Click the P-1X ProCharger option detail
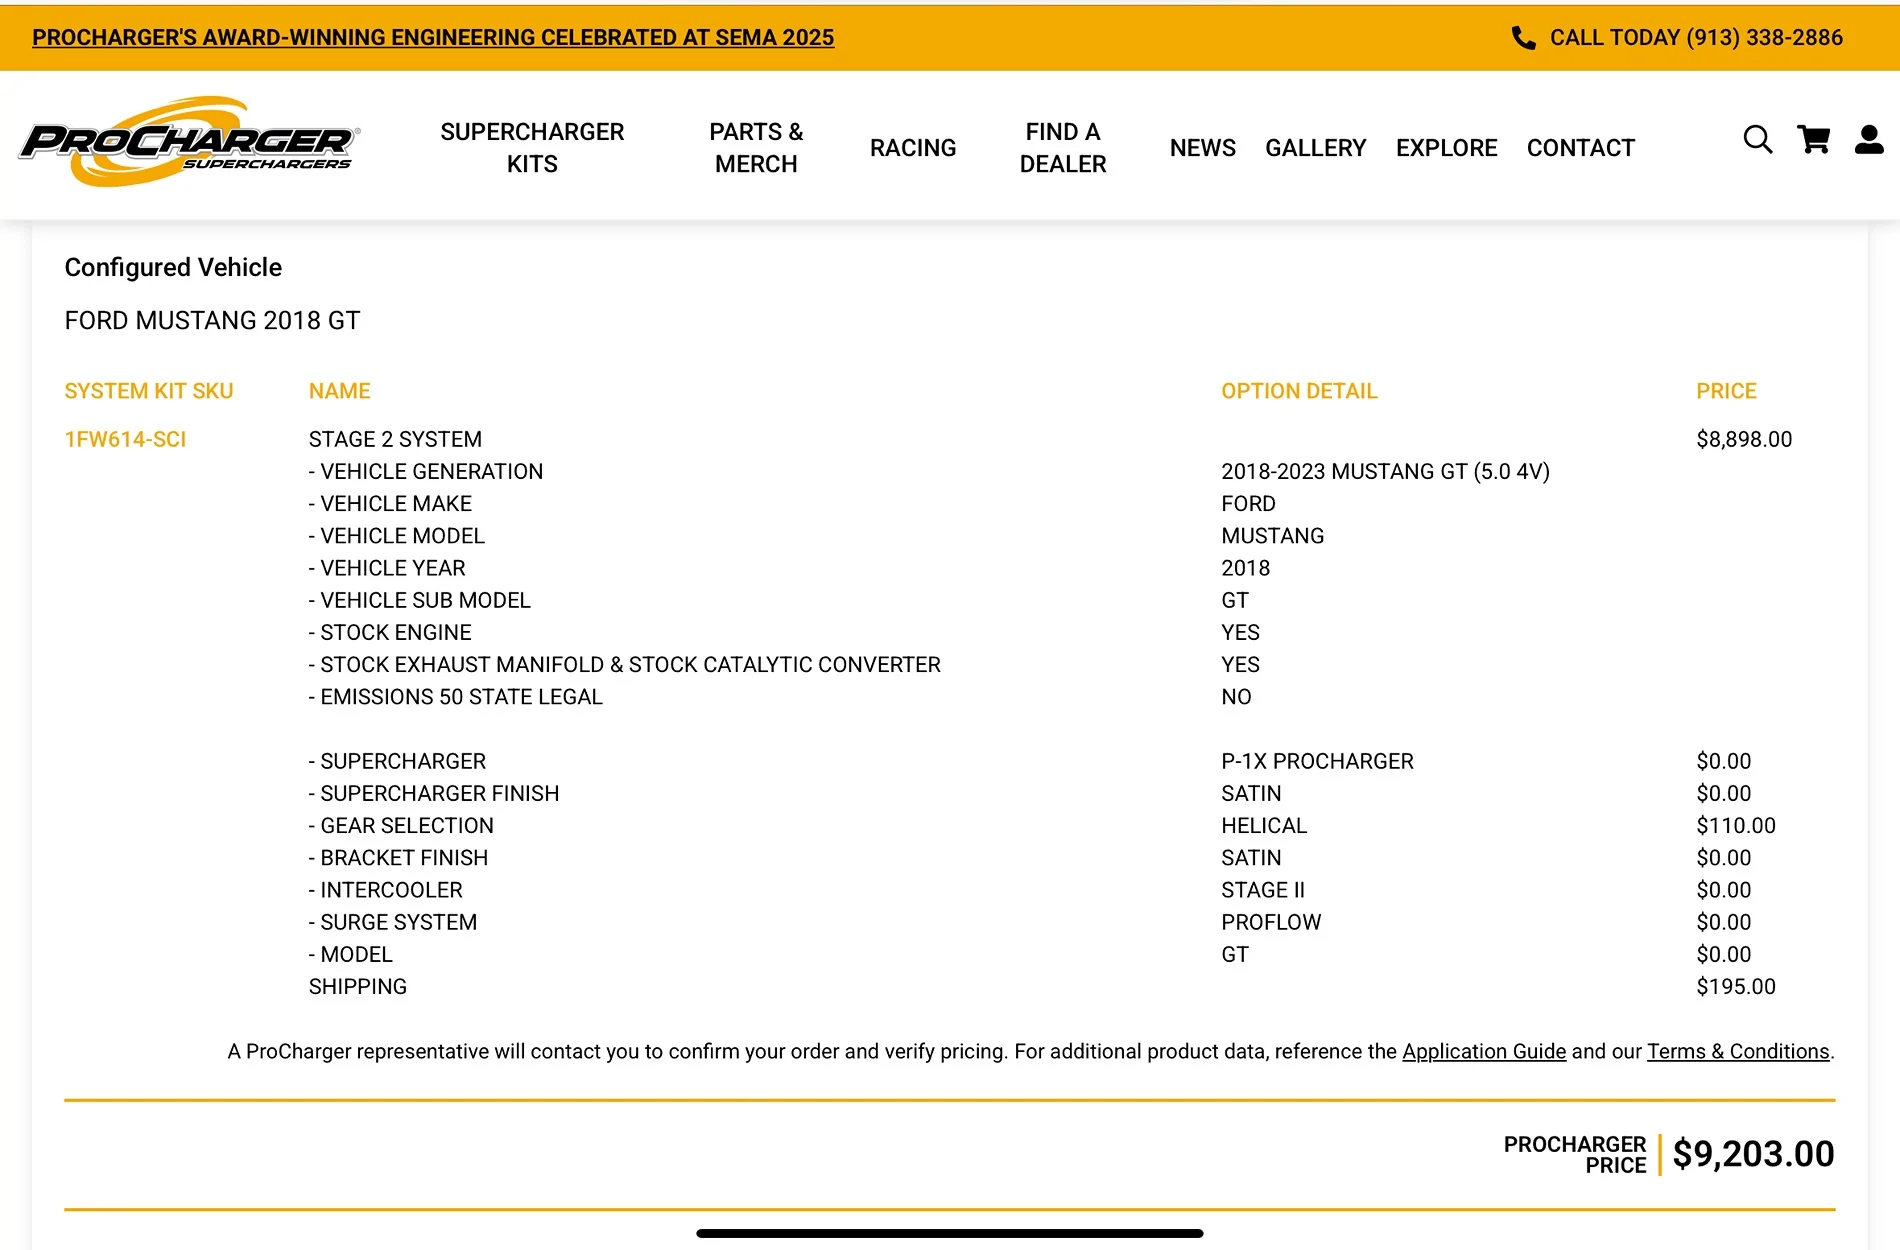 pos(1317,762)
